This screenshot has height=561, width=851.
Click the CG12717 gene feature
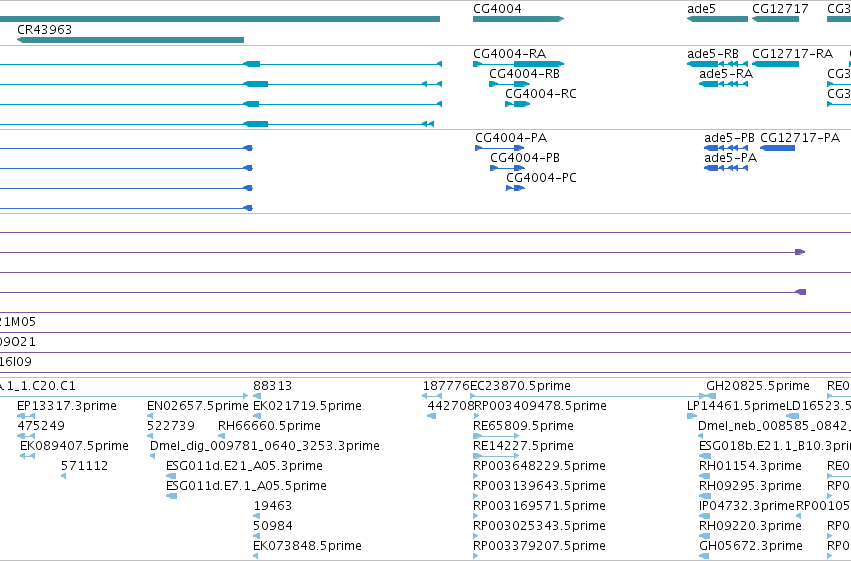pyautogui.click(x=775, y=19)
